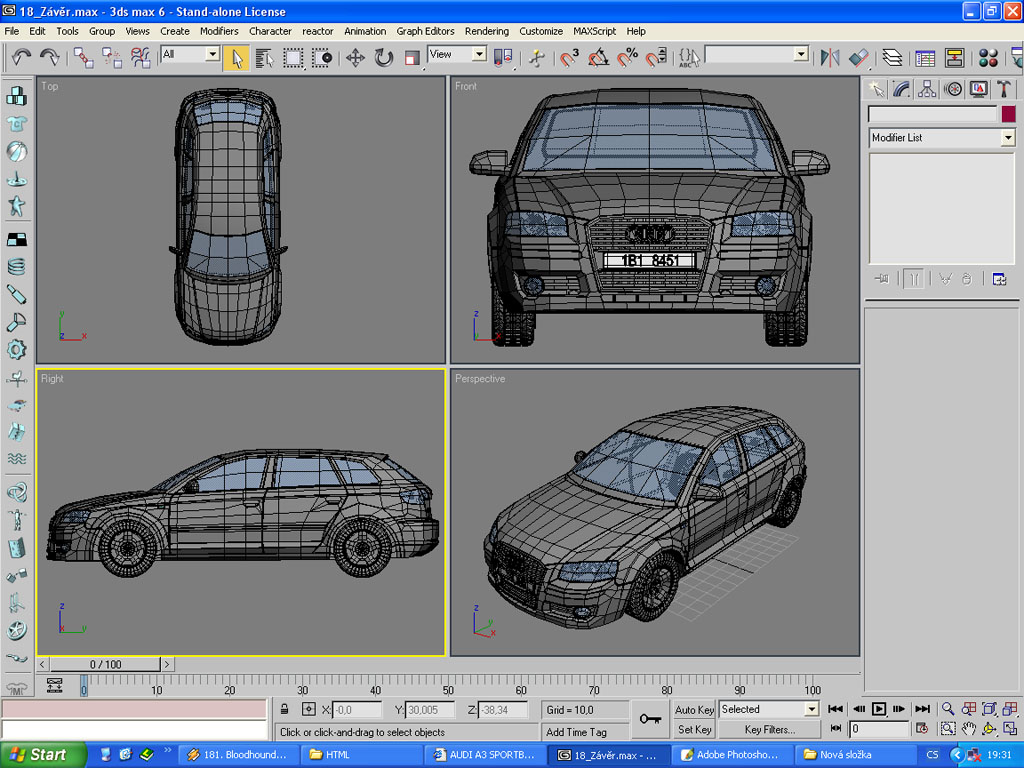Toggle Window/Crossing selection mode

point(322,58)
